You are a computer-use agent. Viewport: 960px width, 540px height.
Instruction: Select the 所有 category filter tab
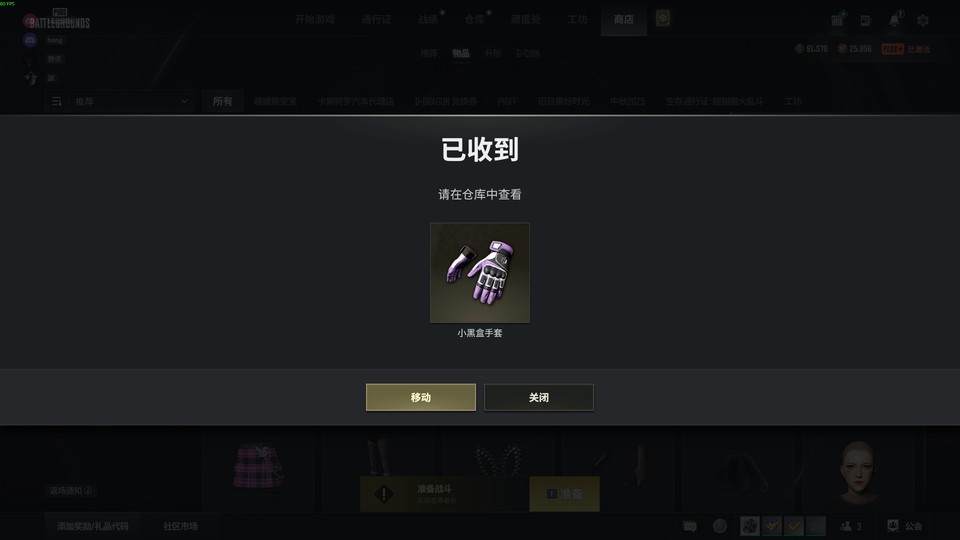(x=222, y=102)
